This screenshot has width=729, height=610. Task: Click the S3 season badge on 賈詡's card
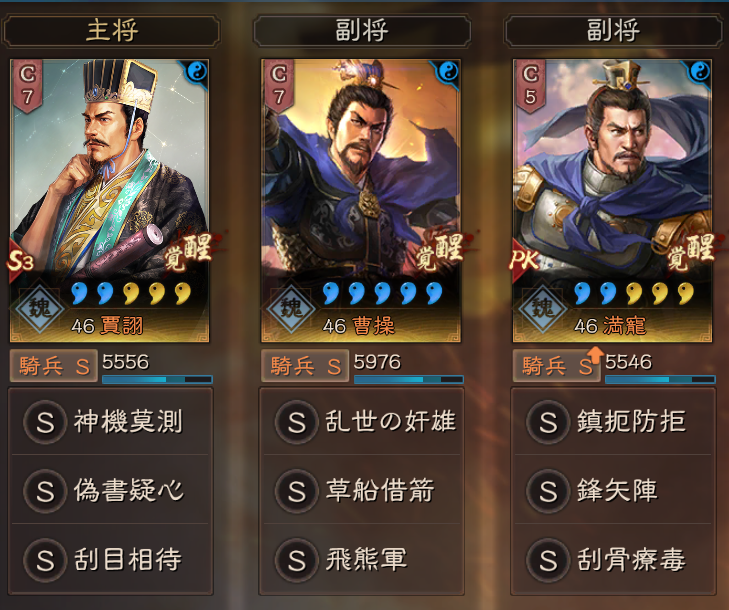click(20, 261)
